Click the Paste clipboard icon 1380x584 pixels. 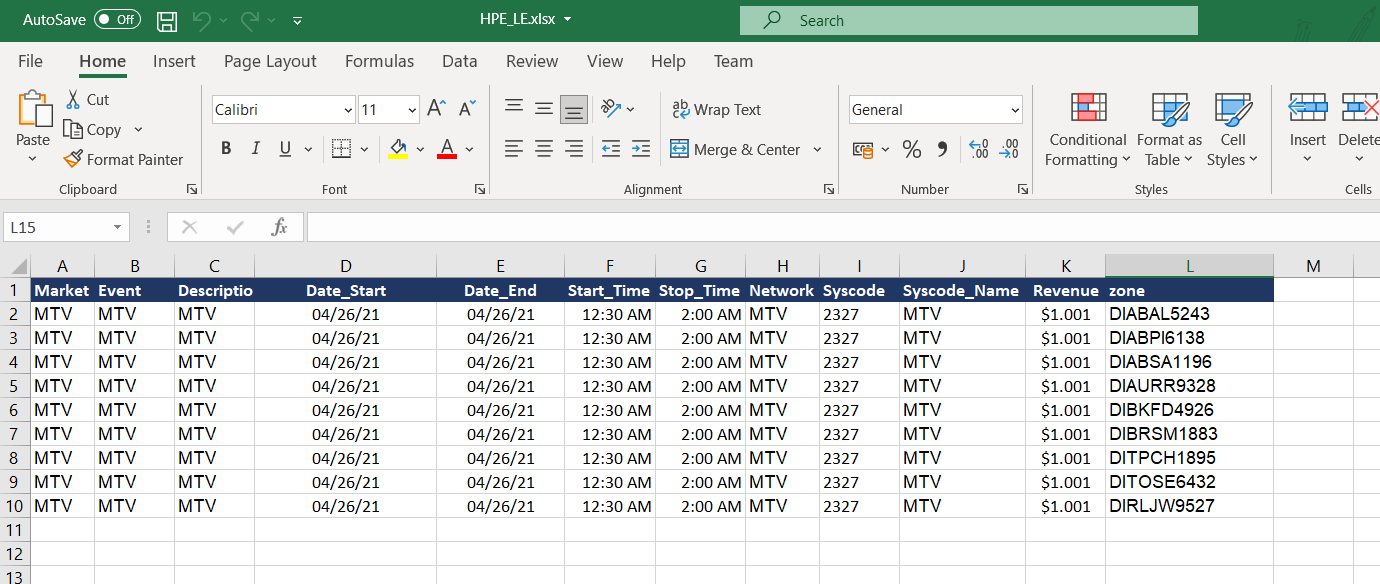tap(34, 109)
